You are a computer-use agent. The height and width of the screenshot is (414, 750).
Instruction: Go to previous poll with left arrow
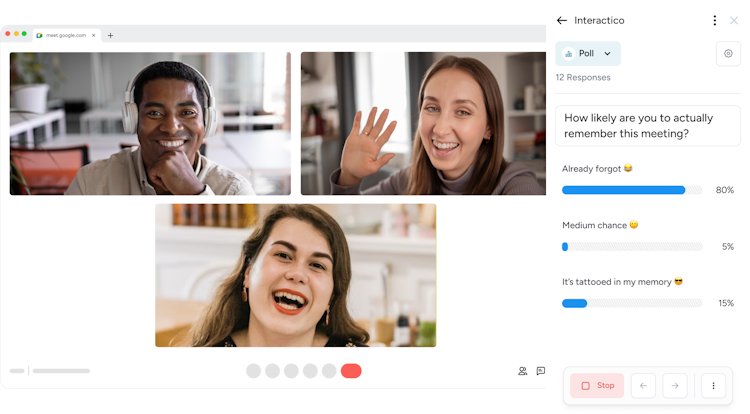pyautogui.click(x=643, y=385)
